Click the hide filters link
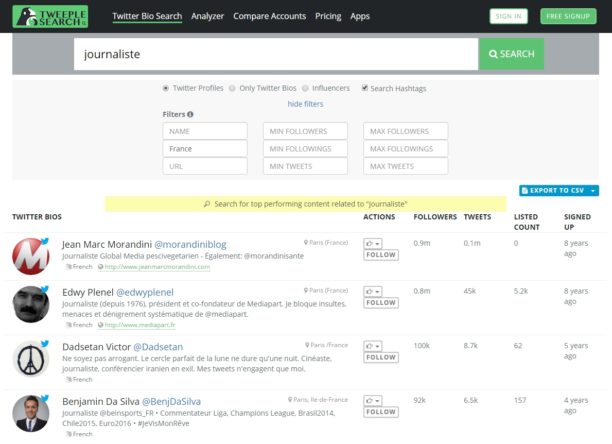The image size is (612, 444). pyautogui.click(x=305, y=104)
